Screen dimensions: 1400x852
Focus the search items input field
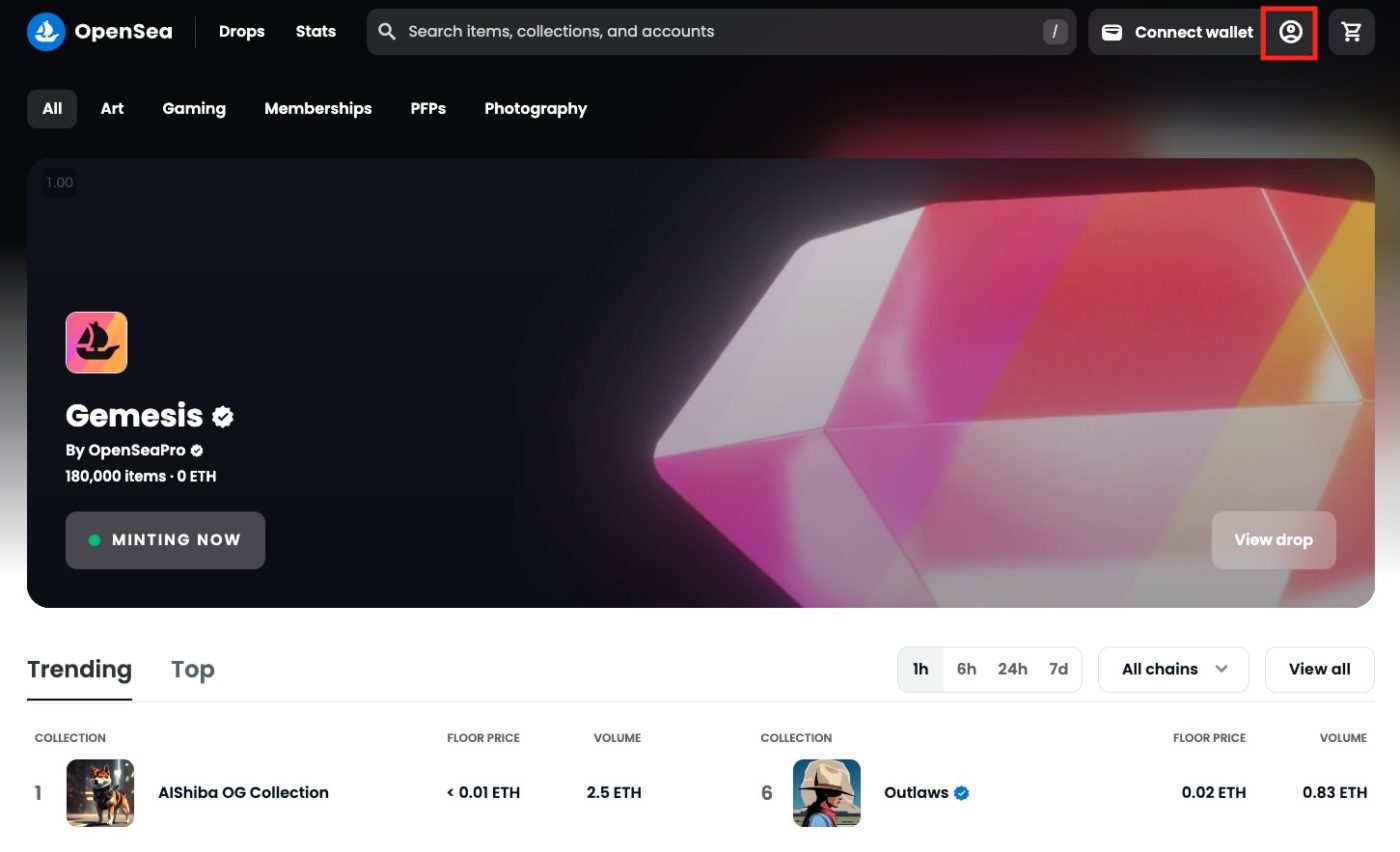tap(721, 32)
